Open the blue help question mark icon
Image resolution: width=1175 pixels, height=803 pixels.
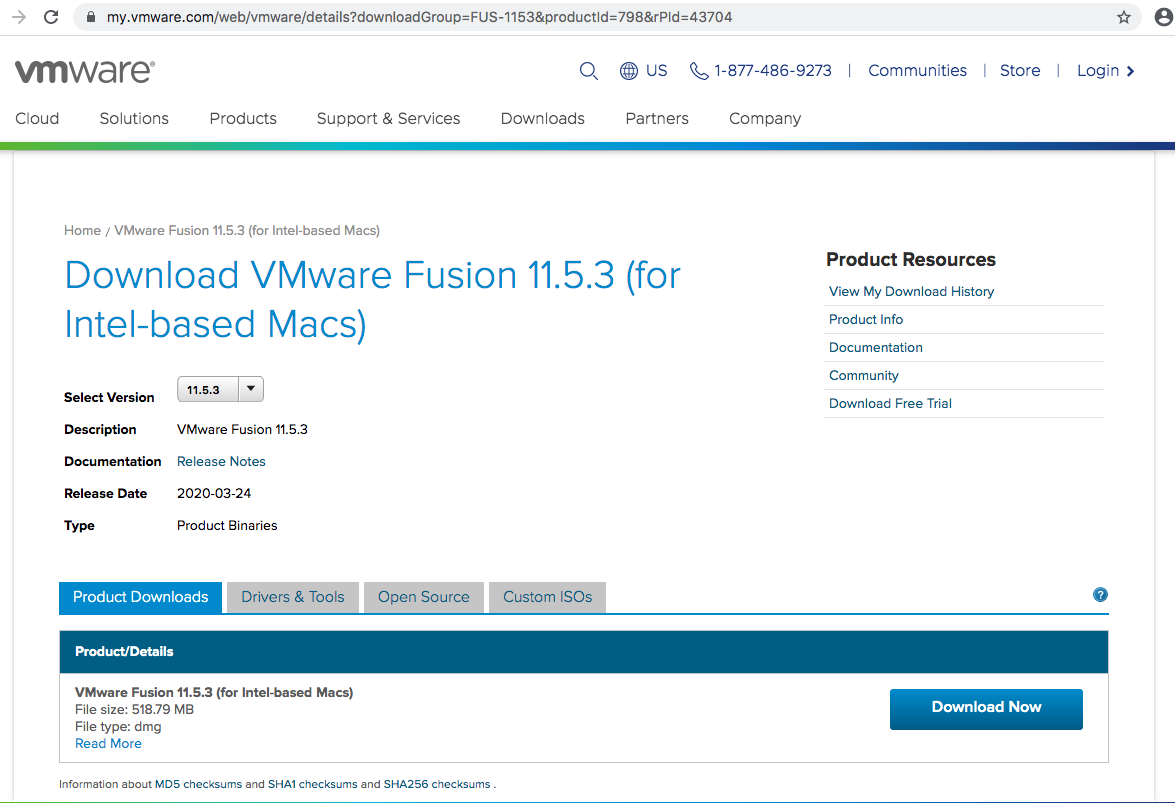click(1100, 595)
